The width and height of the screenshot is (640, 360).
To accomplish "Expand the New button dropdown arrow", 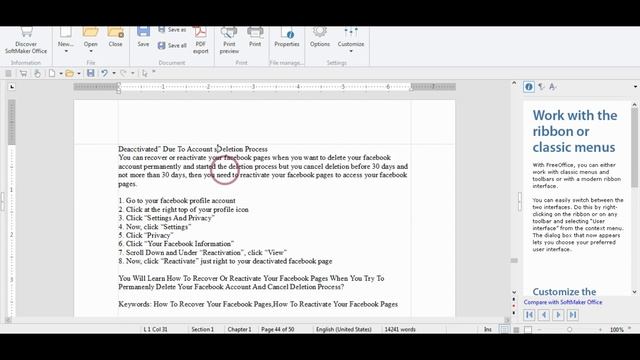I will click(x=66, y=51).
